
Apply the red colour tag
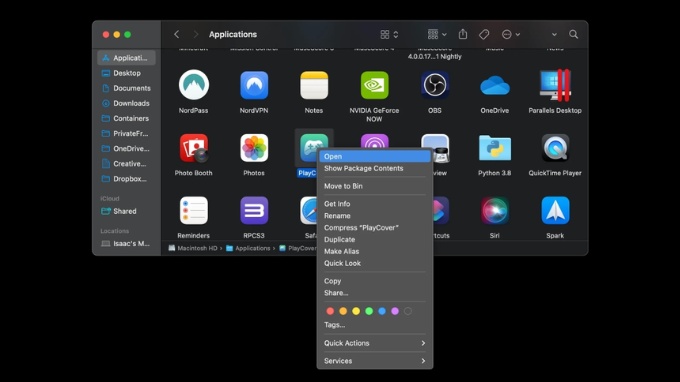coord(330,311)
